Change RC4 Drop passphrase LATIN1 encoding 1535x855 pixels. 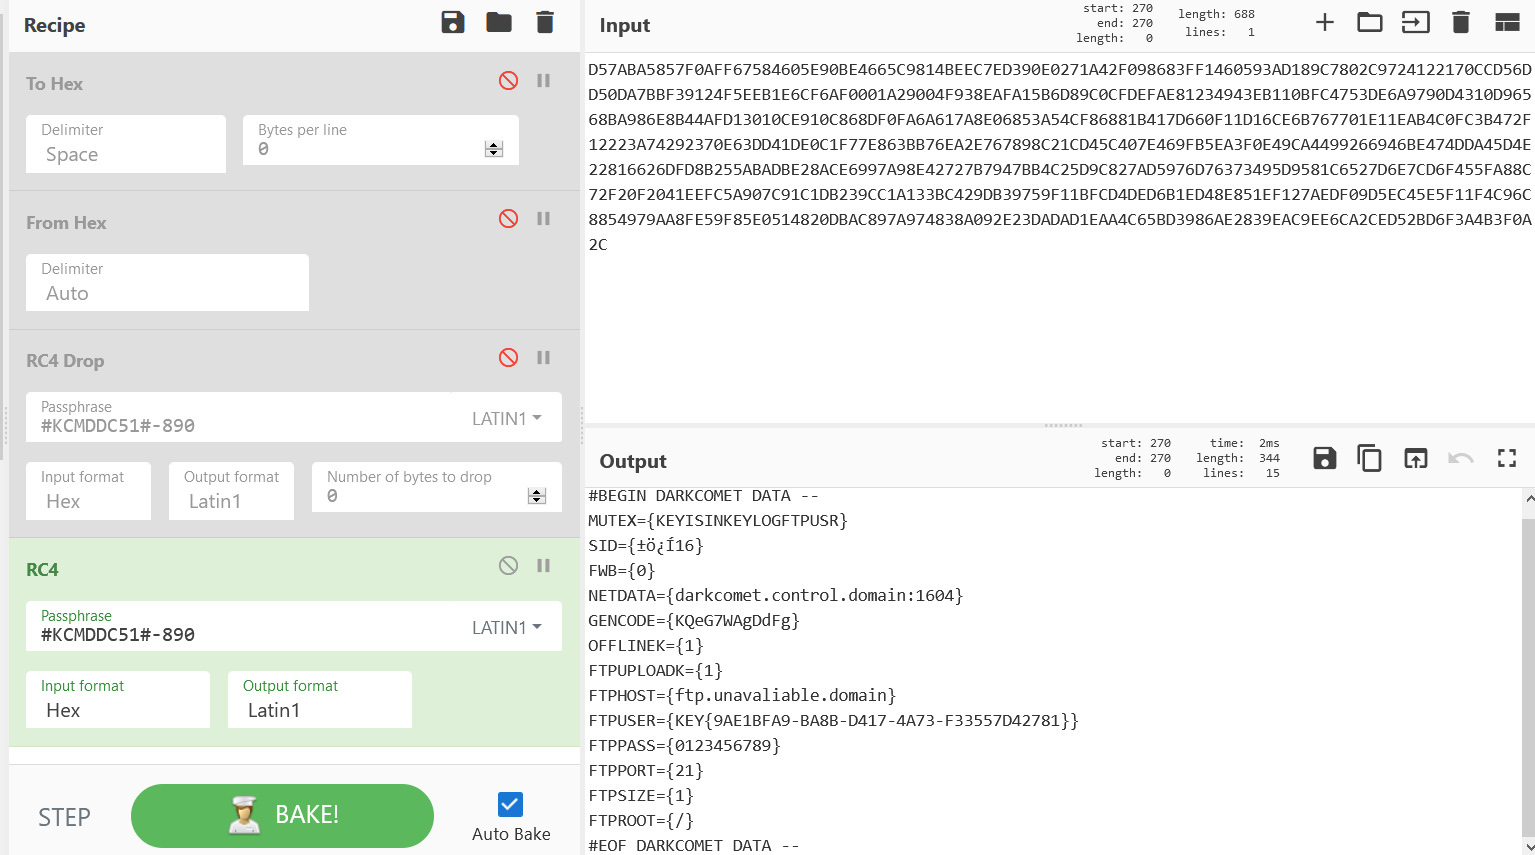(x=507, y=419)
